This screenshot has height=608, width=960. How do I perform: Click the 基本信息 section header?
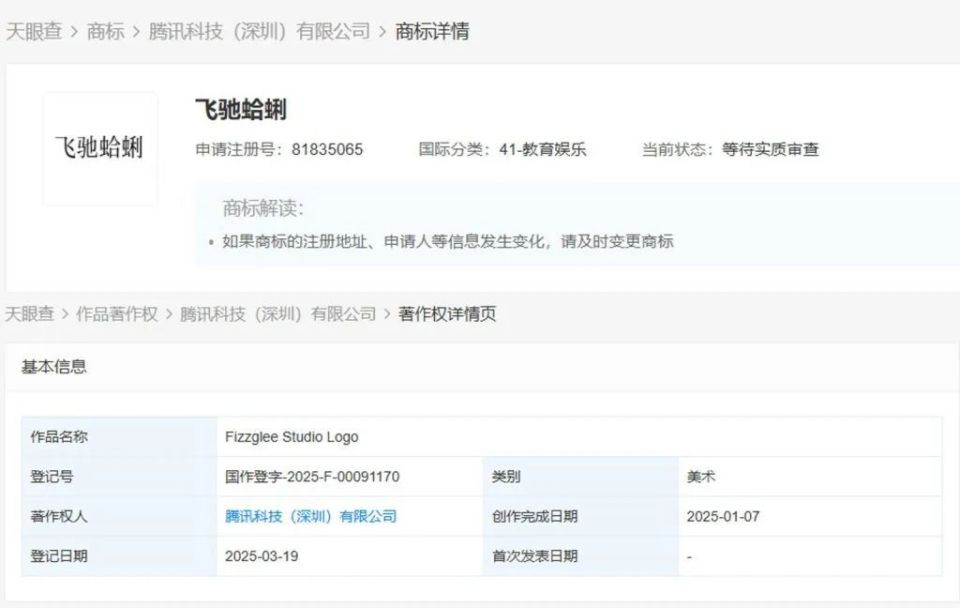[54, 367]
